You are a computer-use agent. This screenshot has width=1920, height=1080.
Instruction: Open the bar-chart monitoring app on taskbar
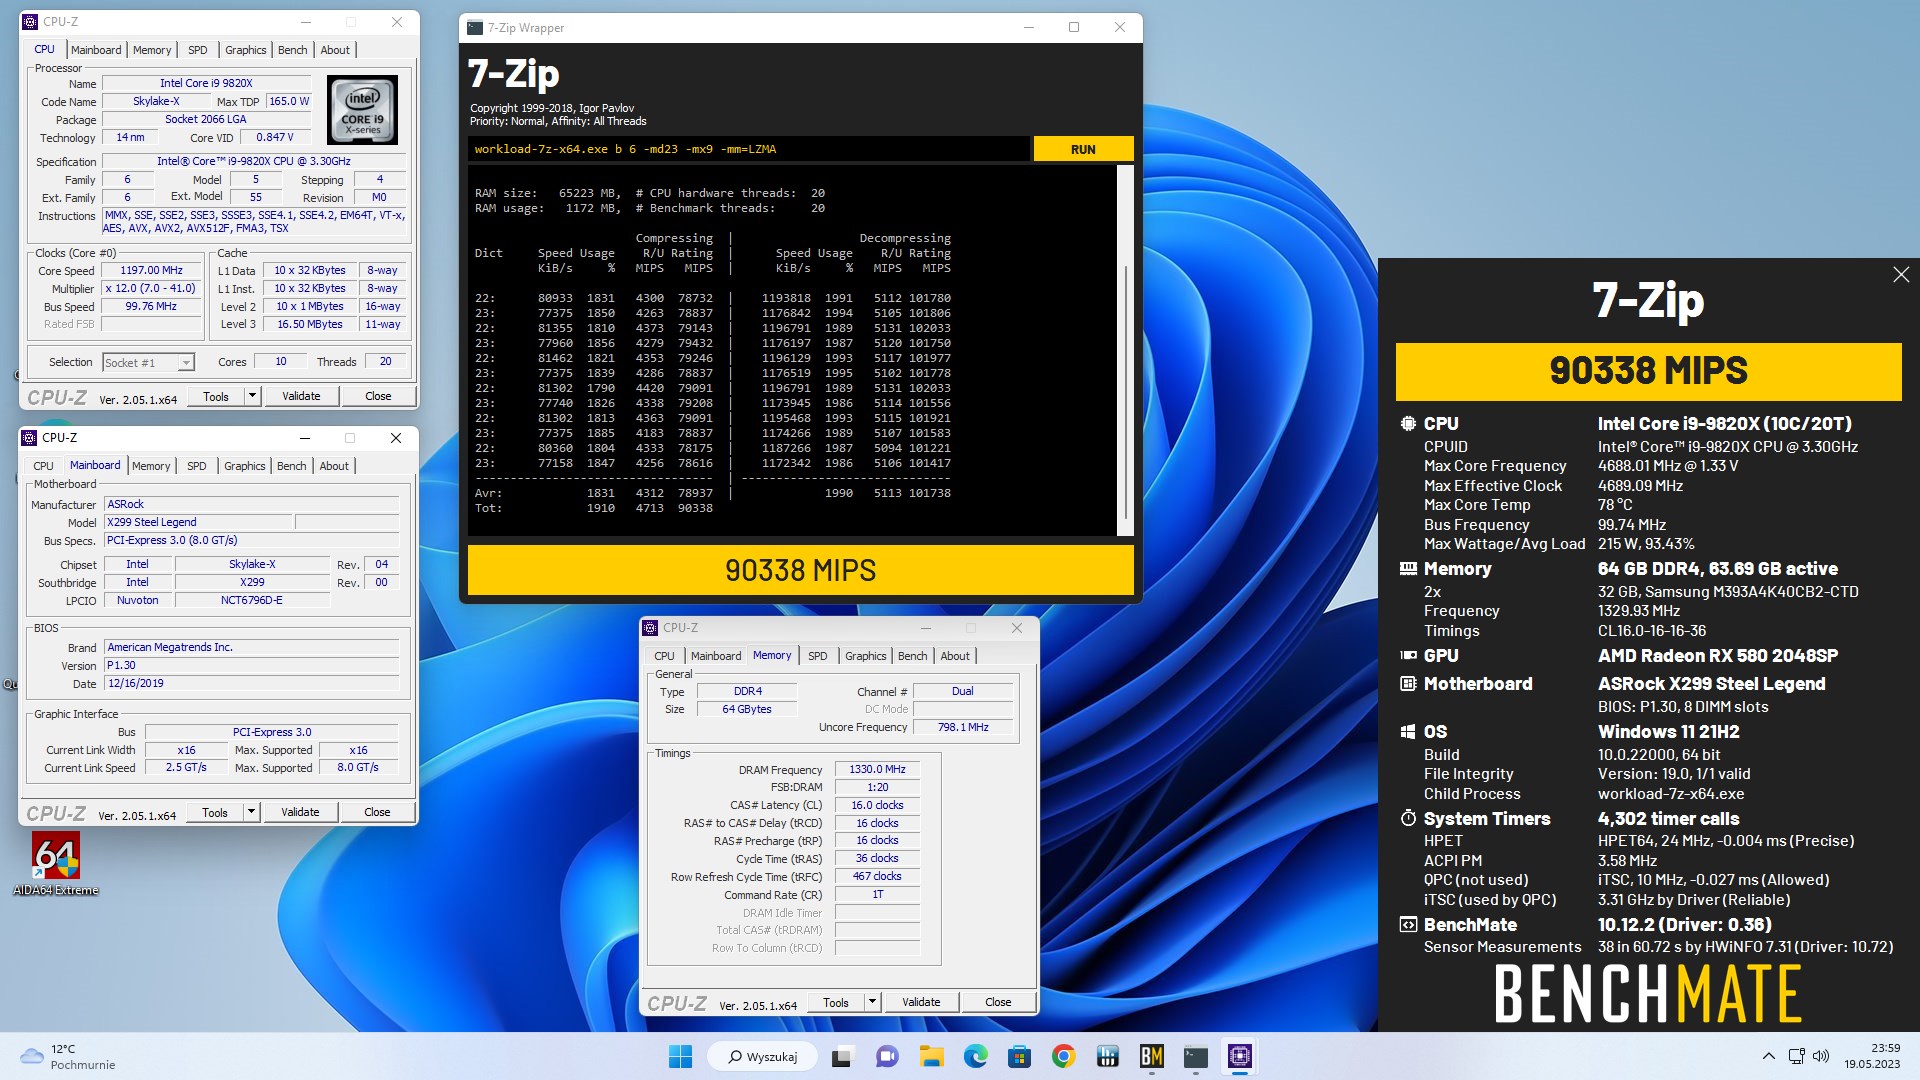[1107, 1056]
